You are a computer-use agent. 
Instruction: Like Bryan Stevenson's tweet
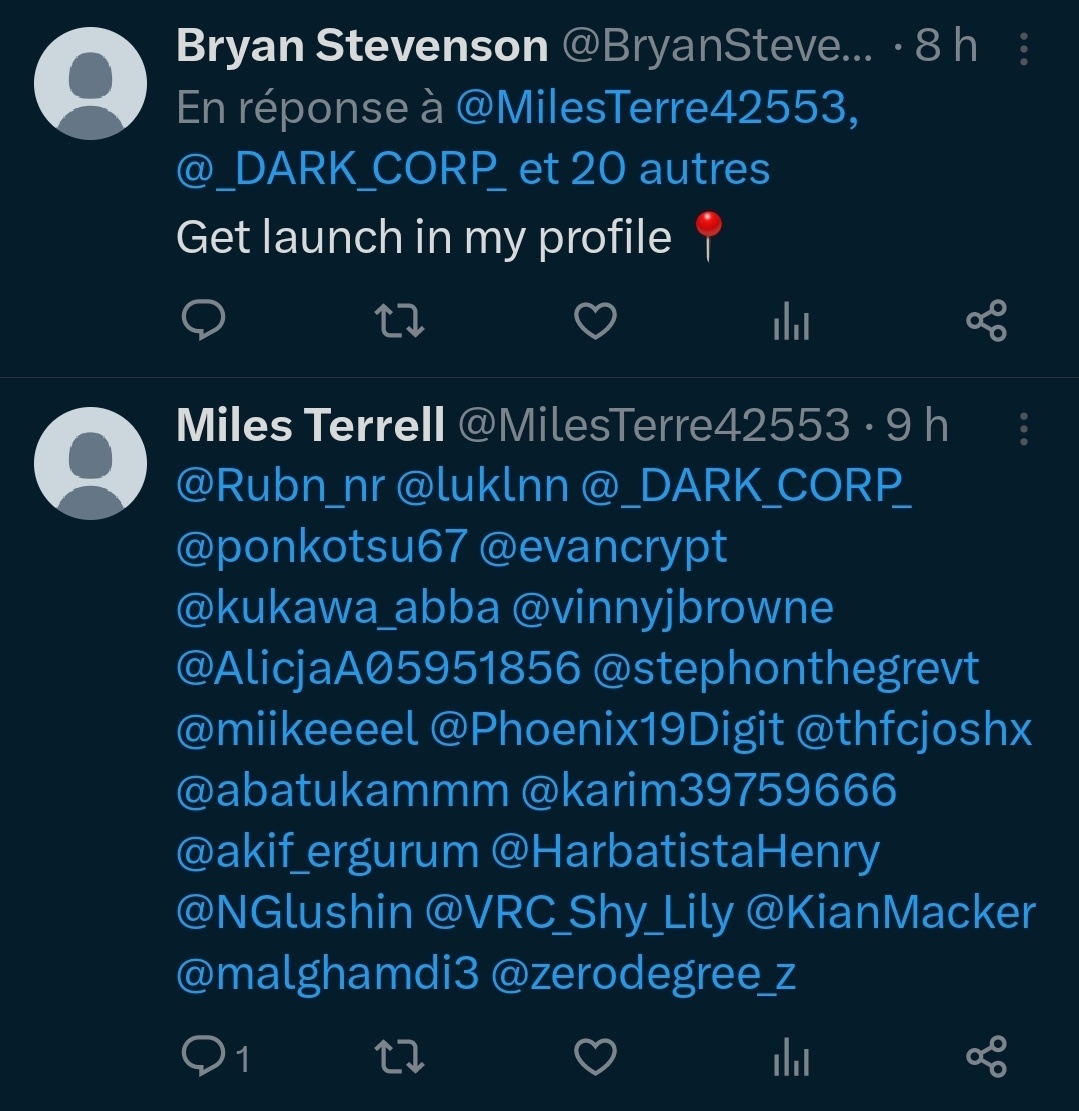(x=596, y=322)
